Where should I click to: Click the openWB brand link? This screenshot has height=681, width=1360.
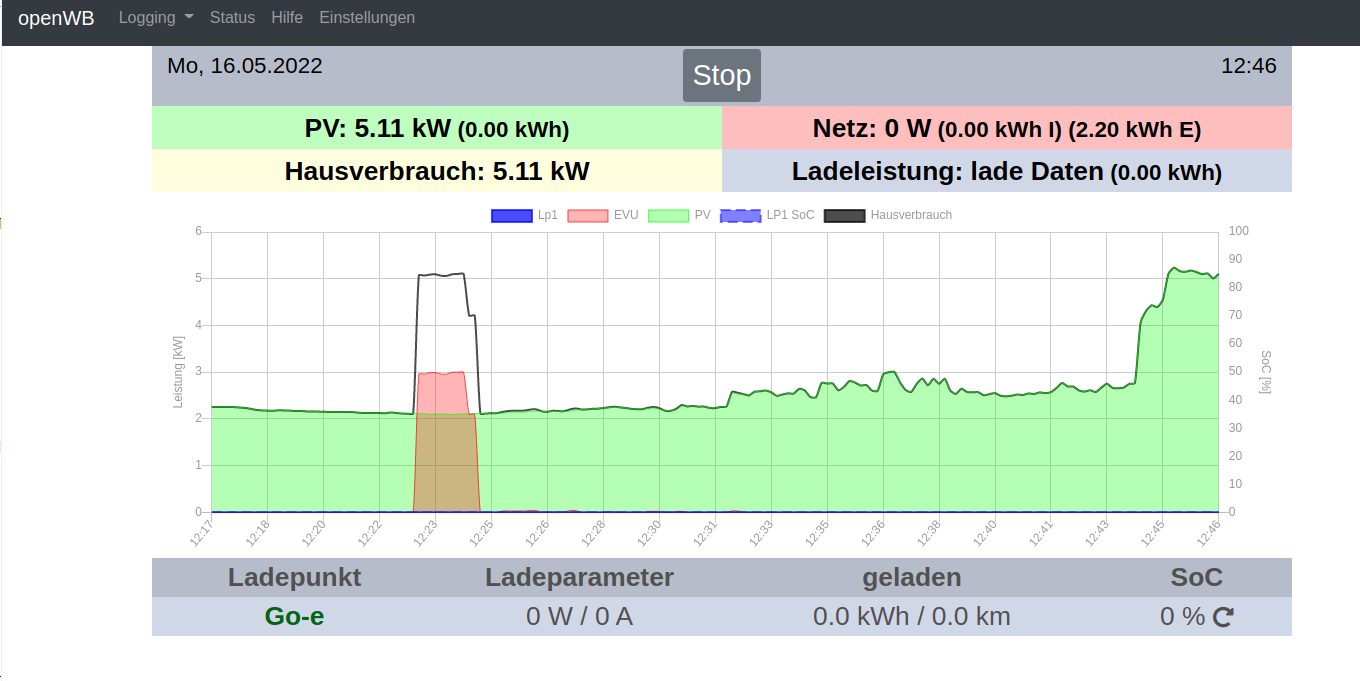pos(56,18)
